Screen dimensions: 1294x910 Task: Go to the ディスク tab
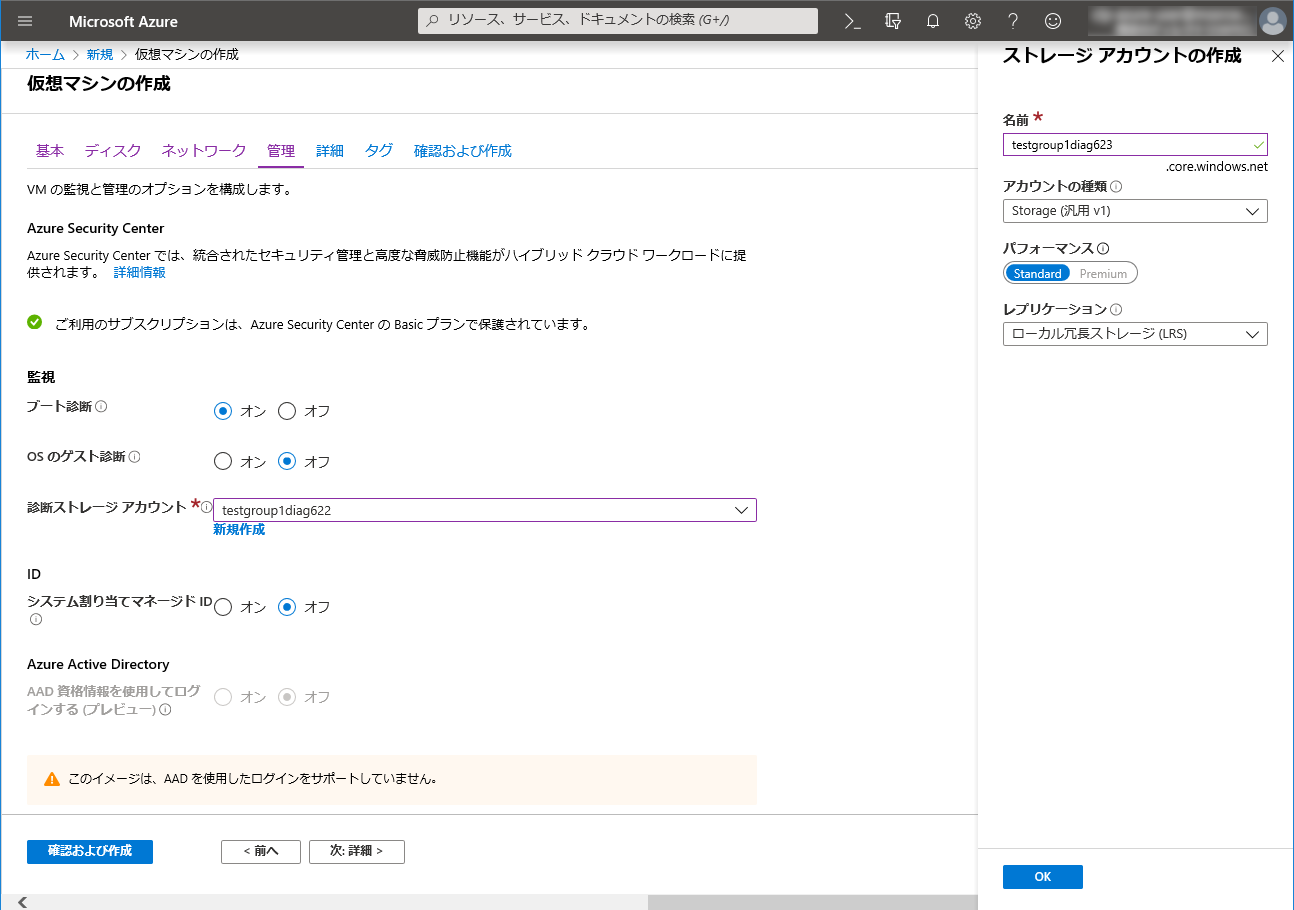pyautogui.click(x=113, y=151)
